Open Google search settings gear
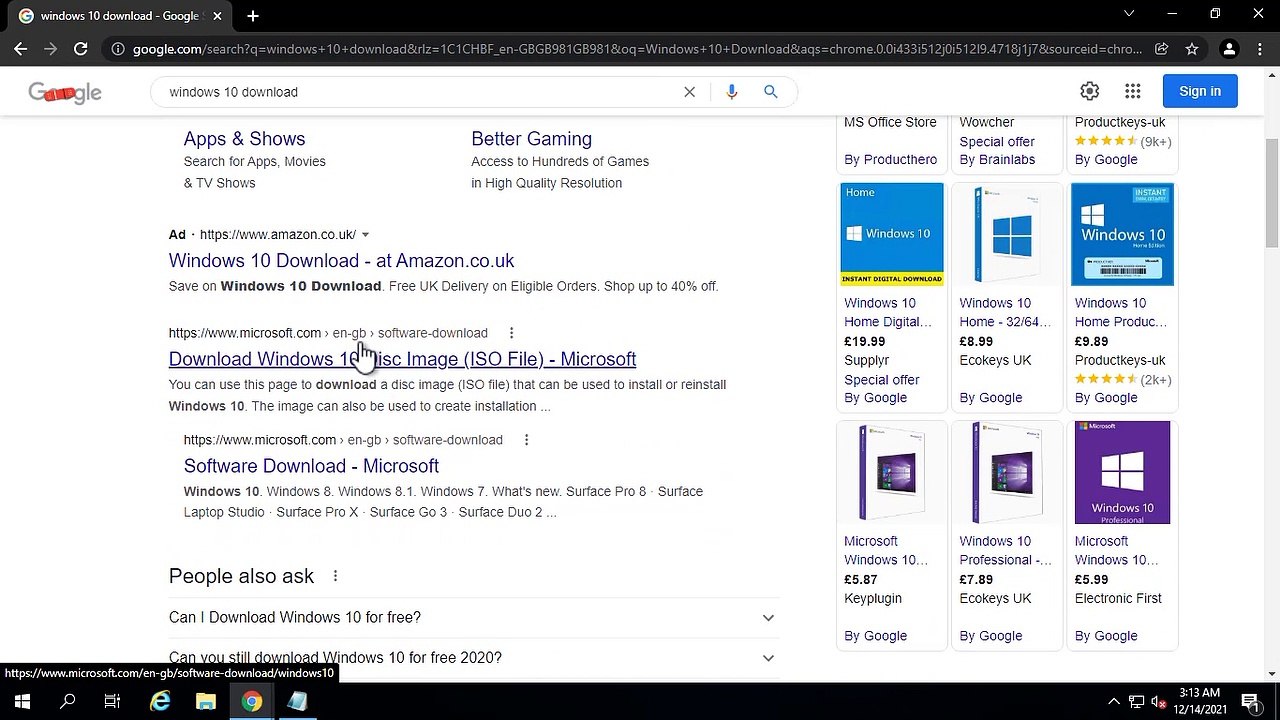The width and height of the screenshot is (1280, 720). pos(1089,91)
